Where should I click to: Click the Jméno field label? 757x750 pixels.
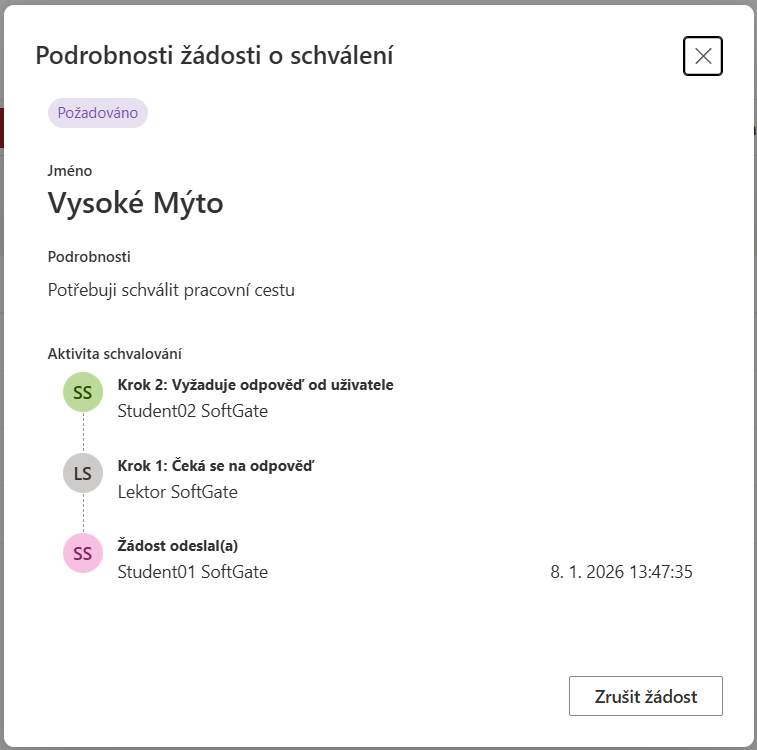click(x=70, y=171)
